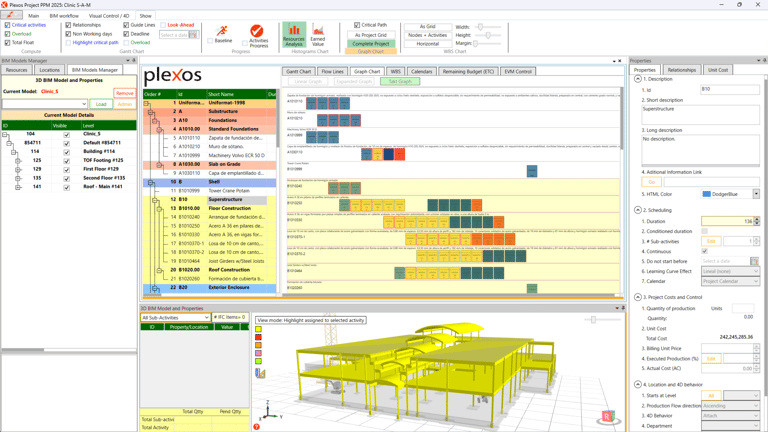
Task: Open the Visual Control / 4D ribbon tab
Action: point(109,16)
